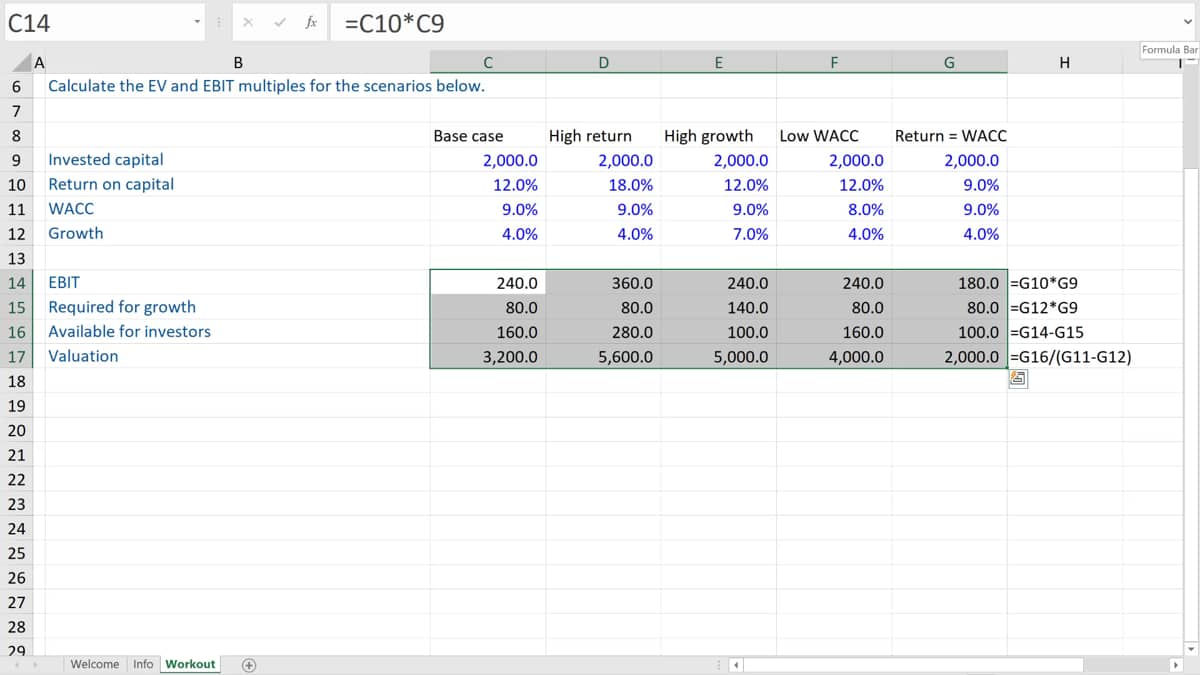1200x675 pixels.
Task: Select High growth Growth cell 7.0%
Action: click(718, 234)
